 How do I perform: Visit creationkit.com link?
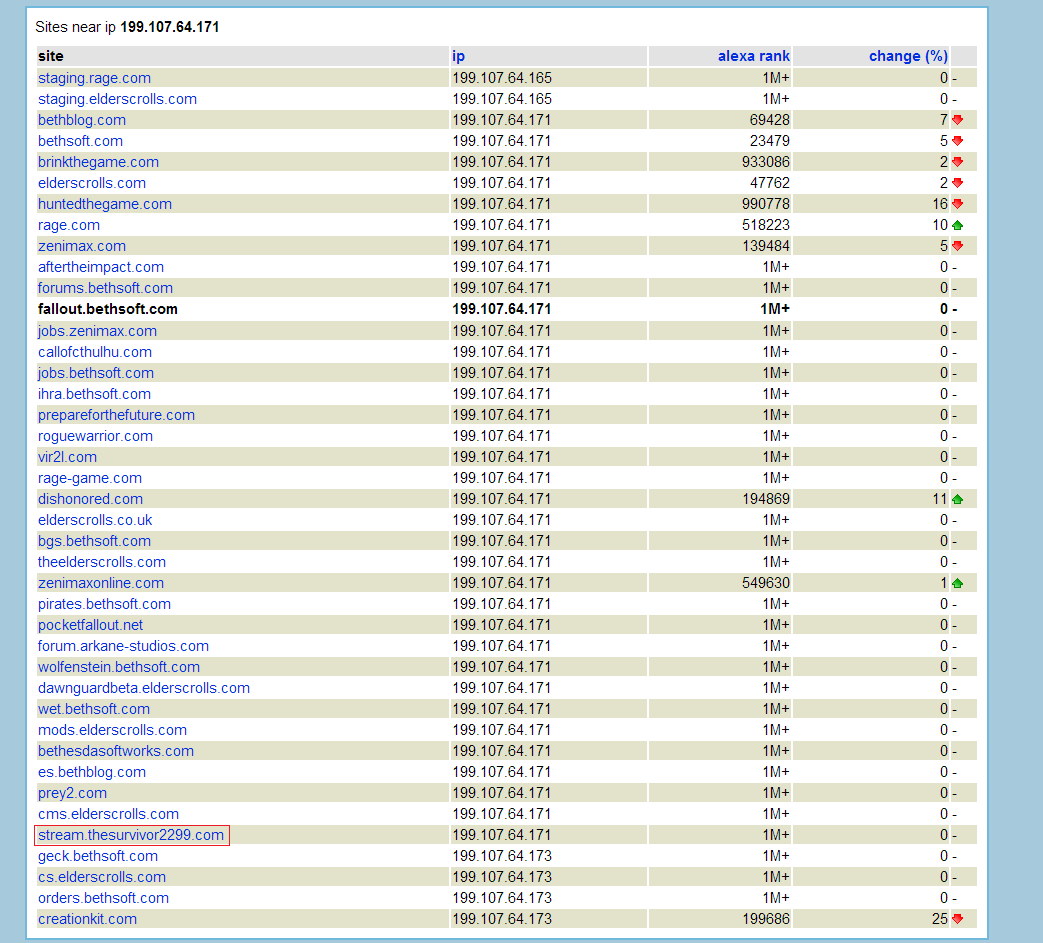(x=87, y=919)
